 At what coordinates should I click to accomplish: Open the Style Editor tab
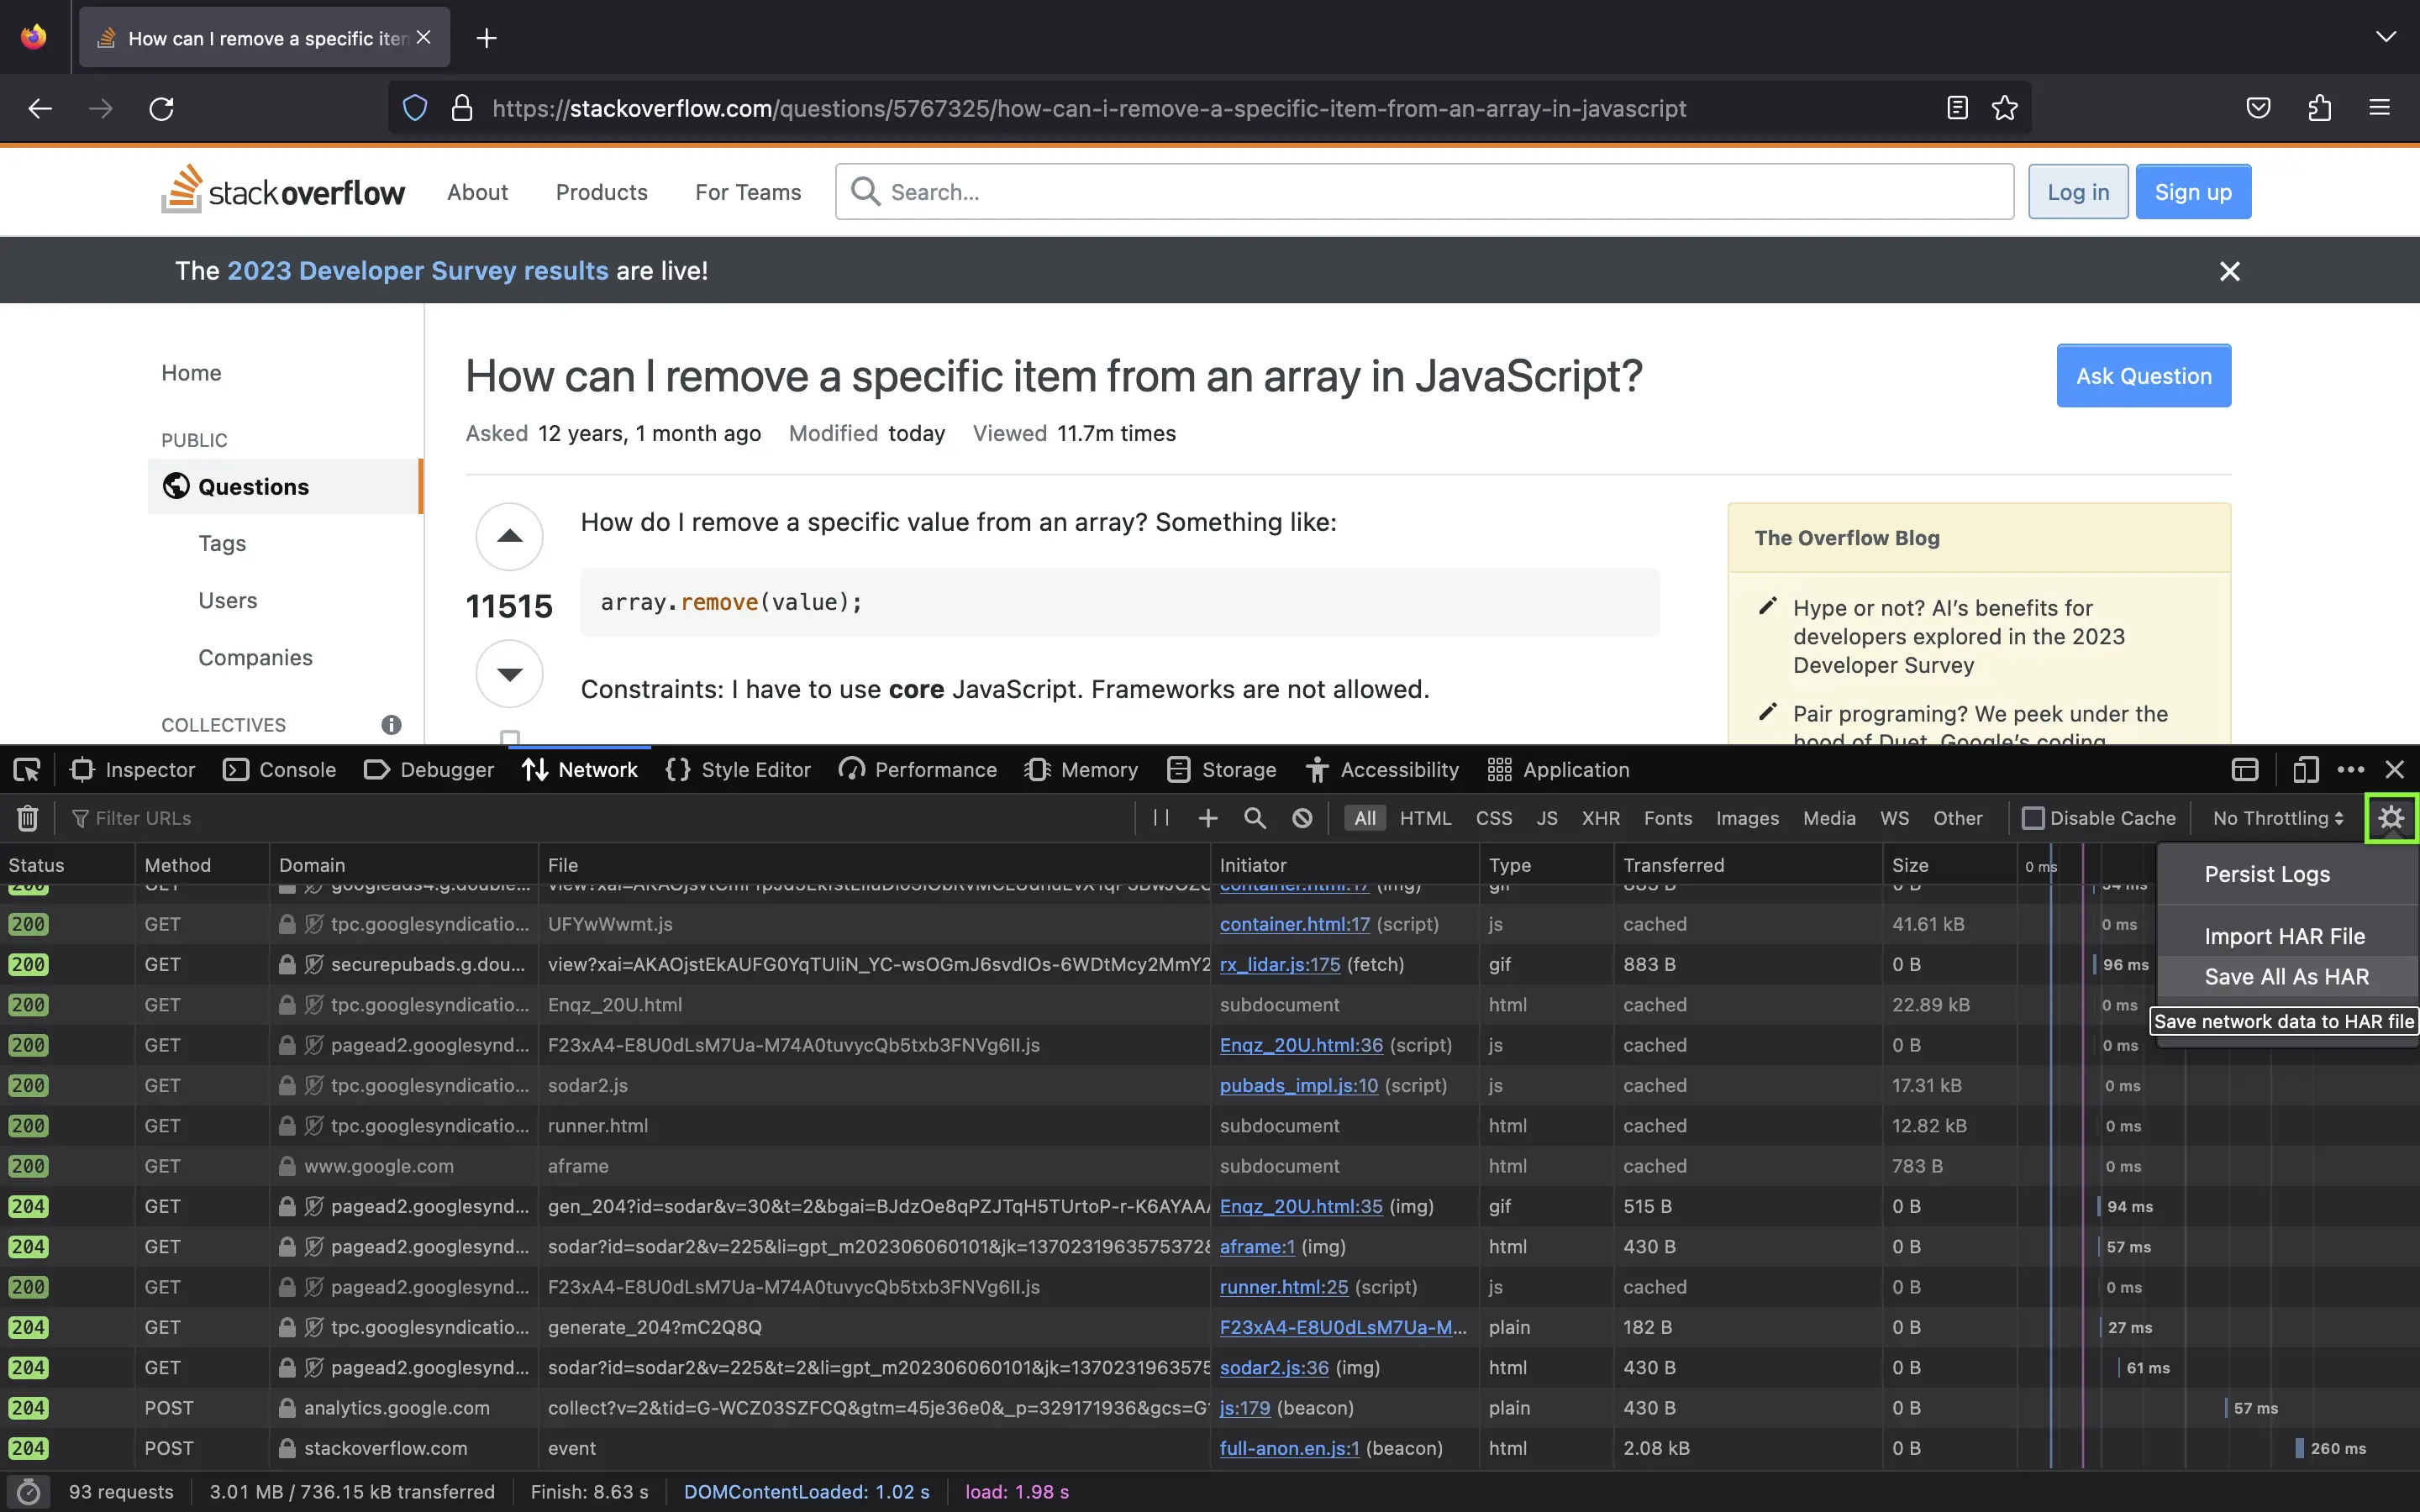(x=738, y=770)
